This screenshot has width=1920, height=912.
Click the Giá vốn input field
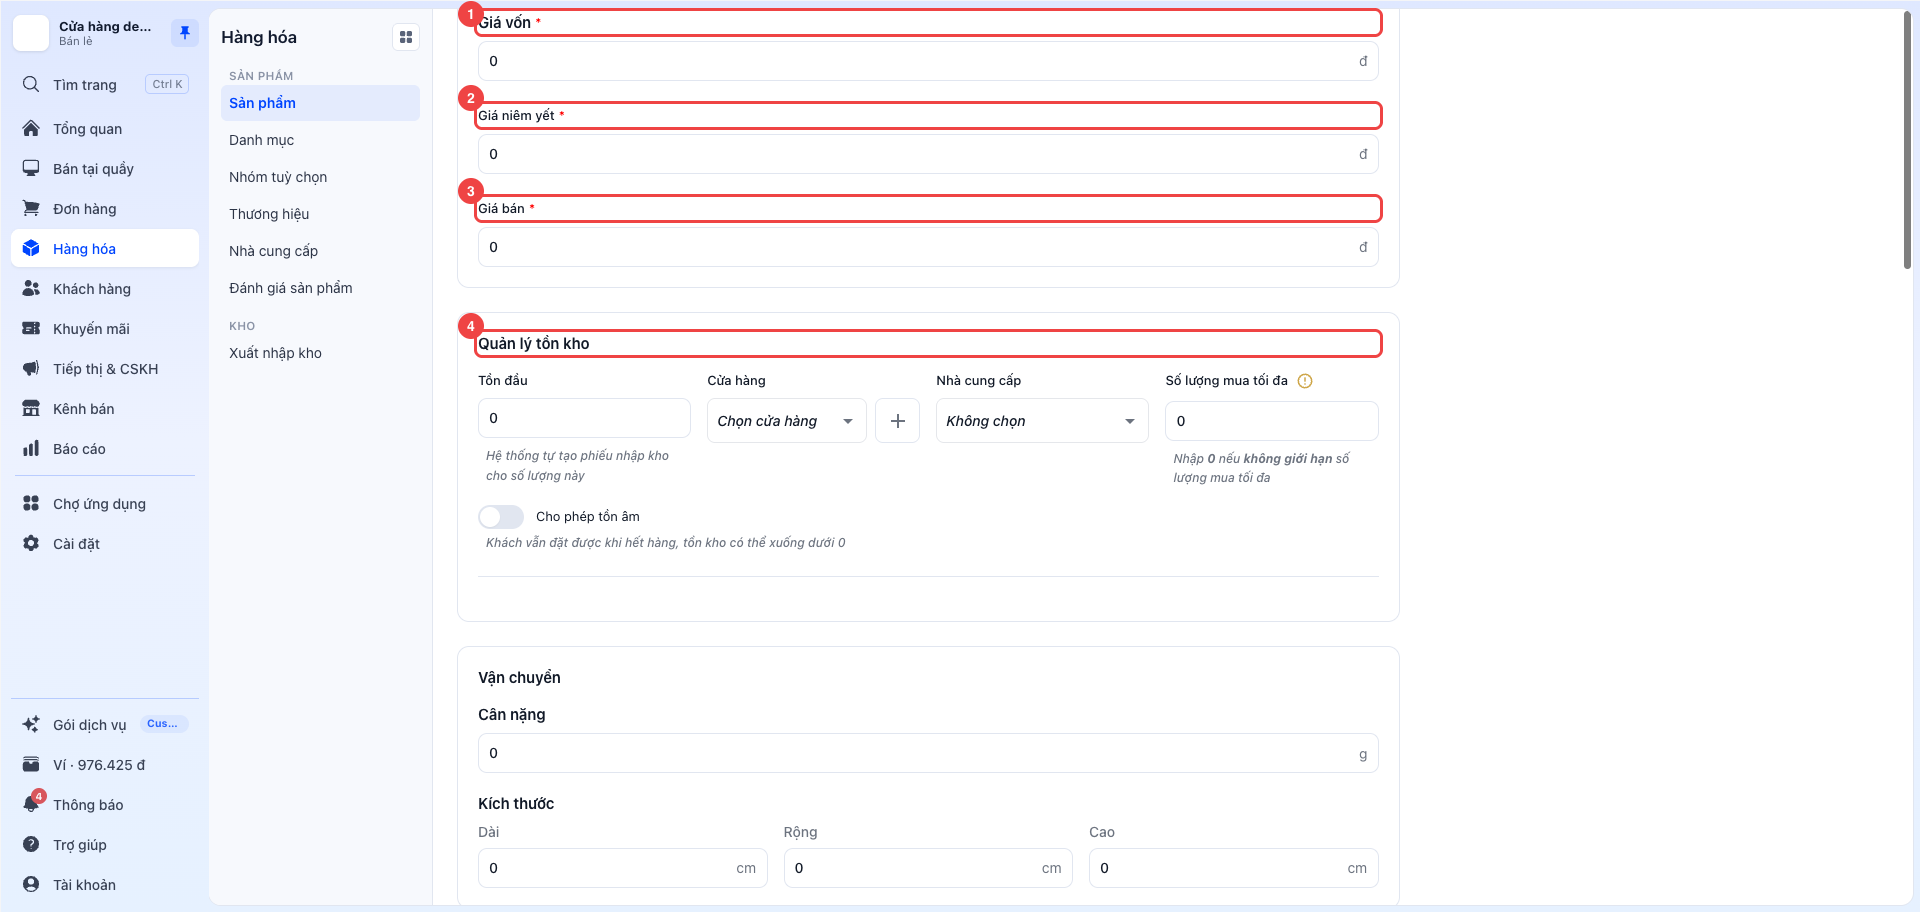[x=928, y=61]
